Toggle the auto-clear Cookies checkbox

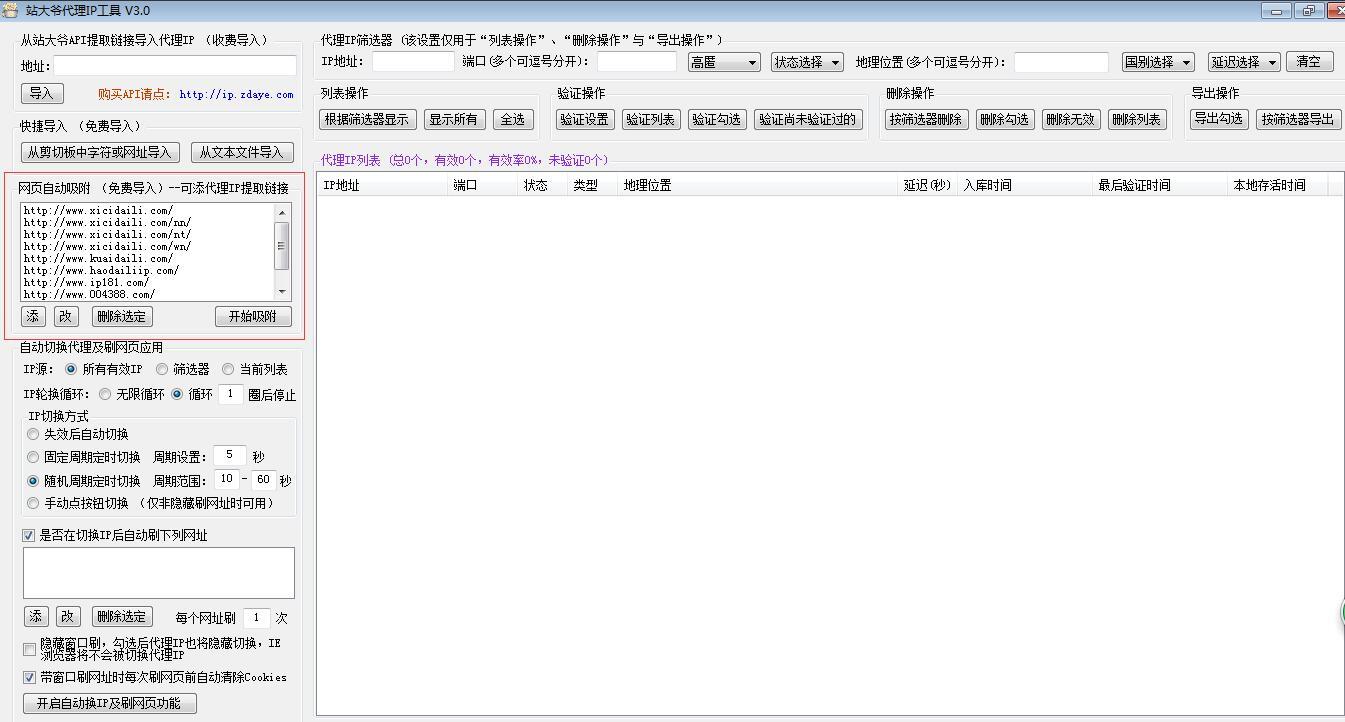pyautogui.click(x=29, y=677)
